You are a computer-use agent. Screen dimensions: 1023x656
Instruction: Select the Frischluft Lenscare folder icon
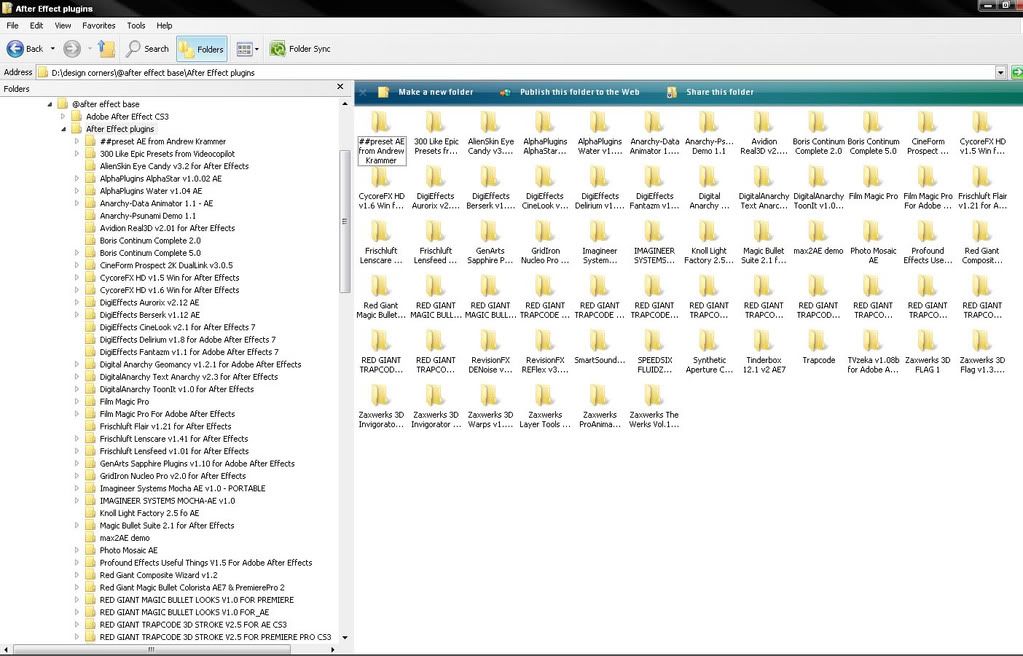[x=381, y=232]
